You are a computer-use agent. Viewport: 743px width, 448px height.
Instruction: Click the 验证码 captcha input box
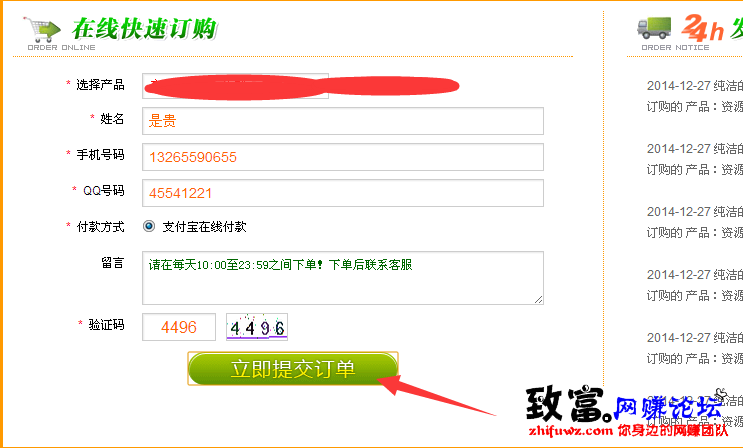point(179,327)
